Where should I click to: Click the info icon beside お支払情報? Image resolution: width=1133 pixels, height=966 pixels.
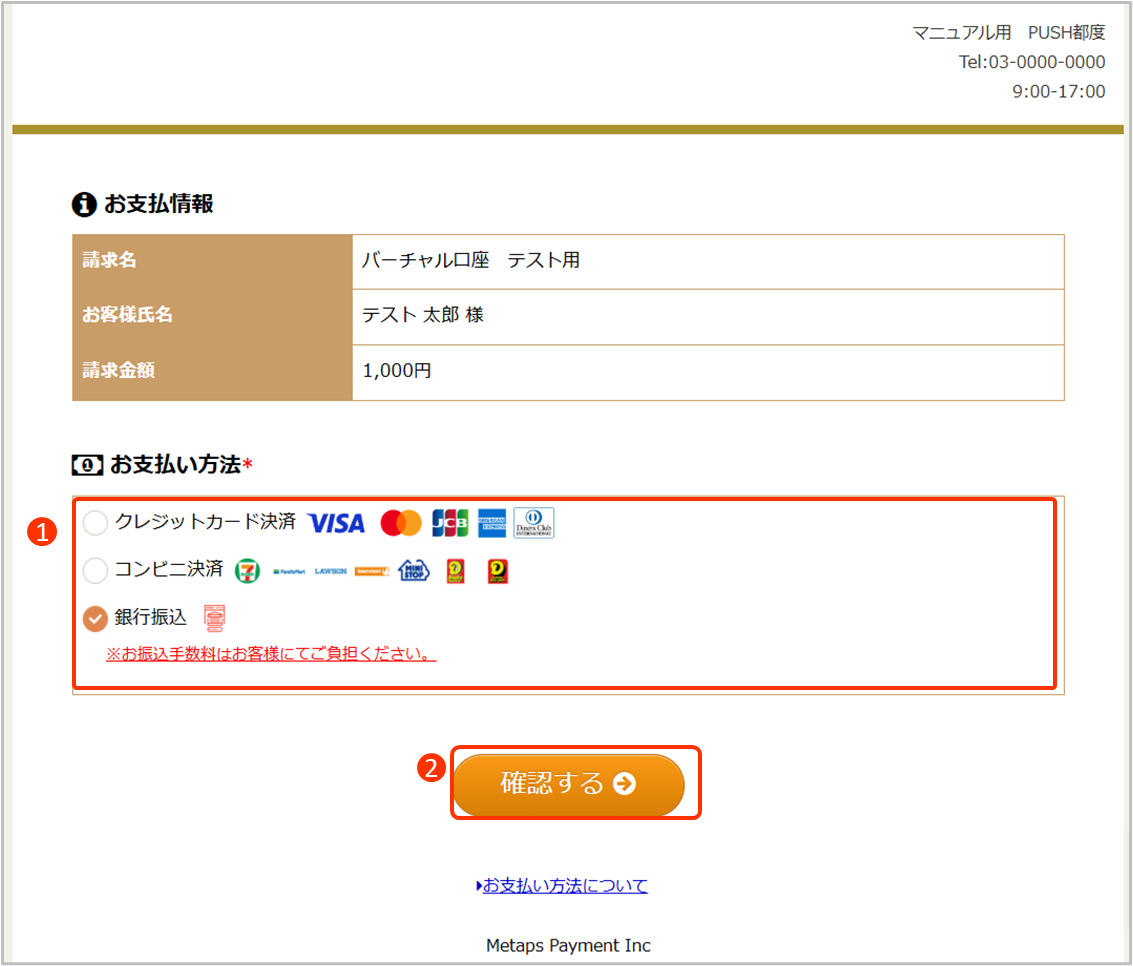(84, 205)
